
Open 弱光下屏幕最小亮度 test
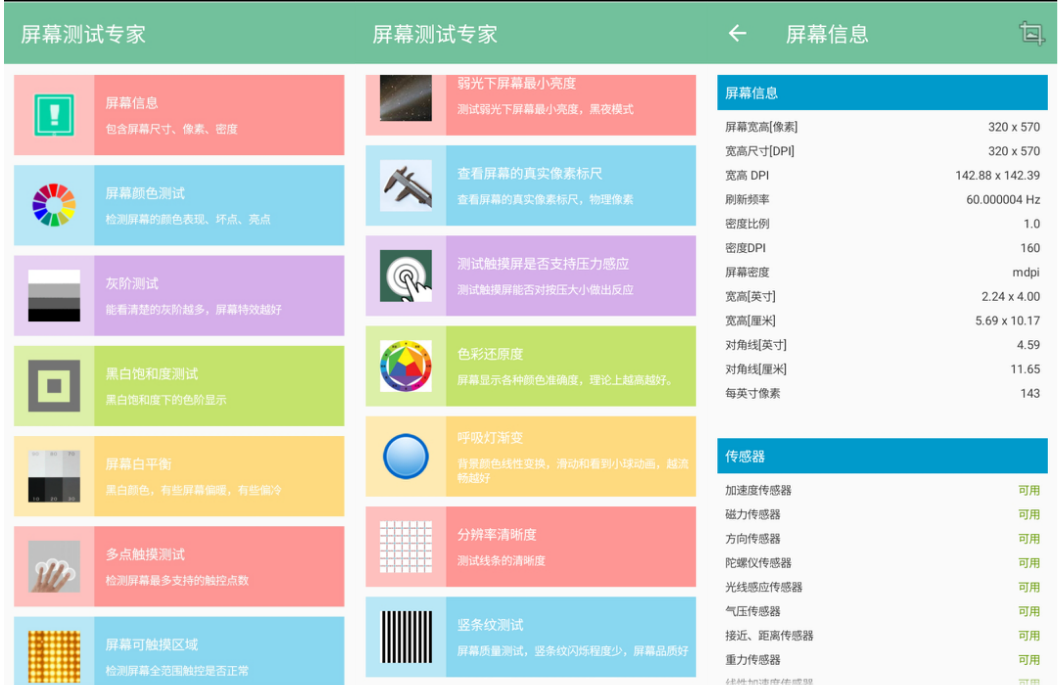pos(531,105)
